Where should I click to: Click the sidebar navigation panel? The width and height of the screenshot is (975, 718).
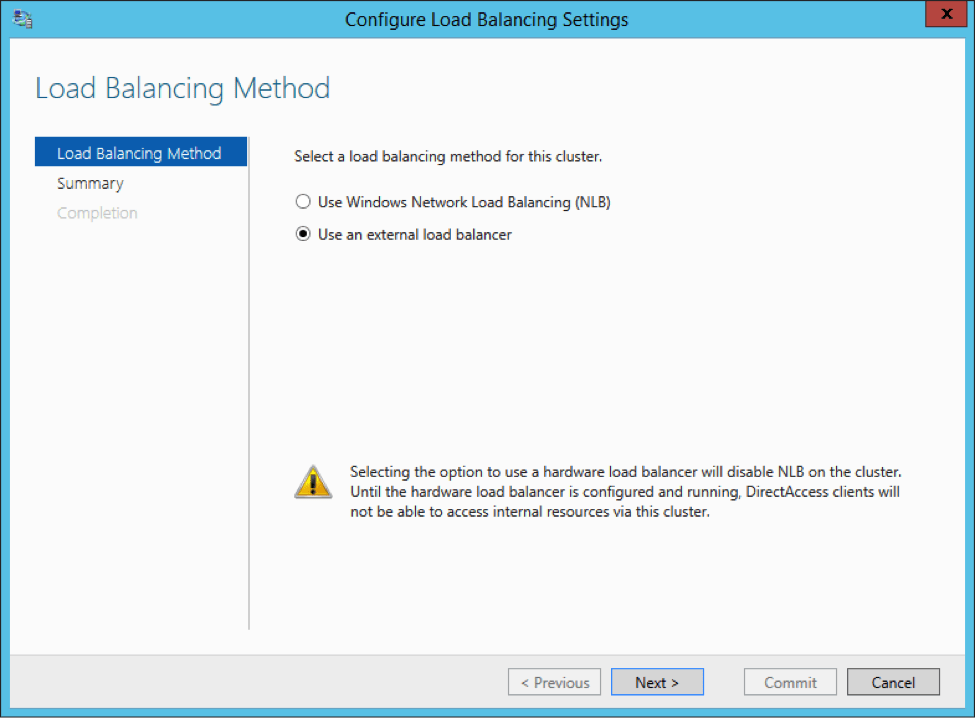click(x=140, y=400)
